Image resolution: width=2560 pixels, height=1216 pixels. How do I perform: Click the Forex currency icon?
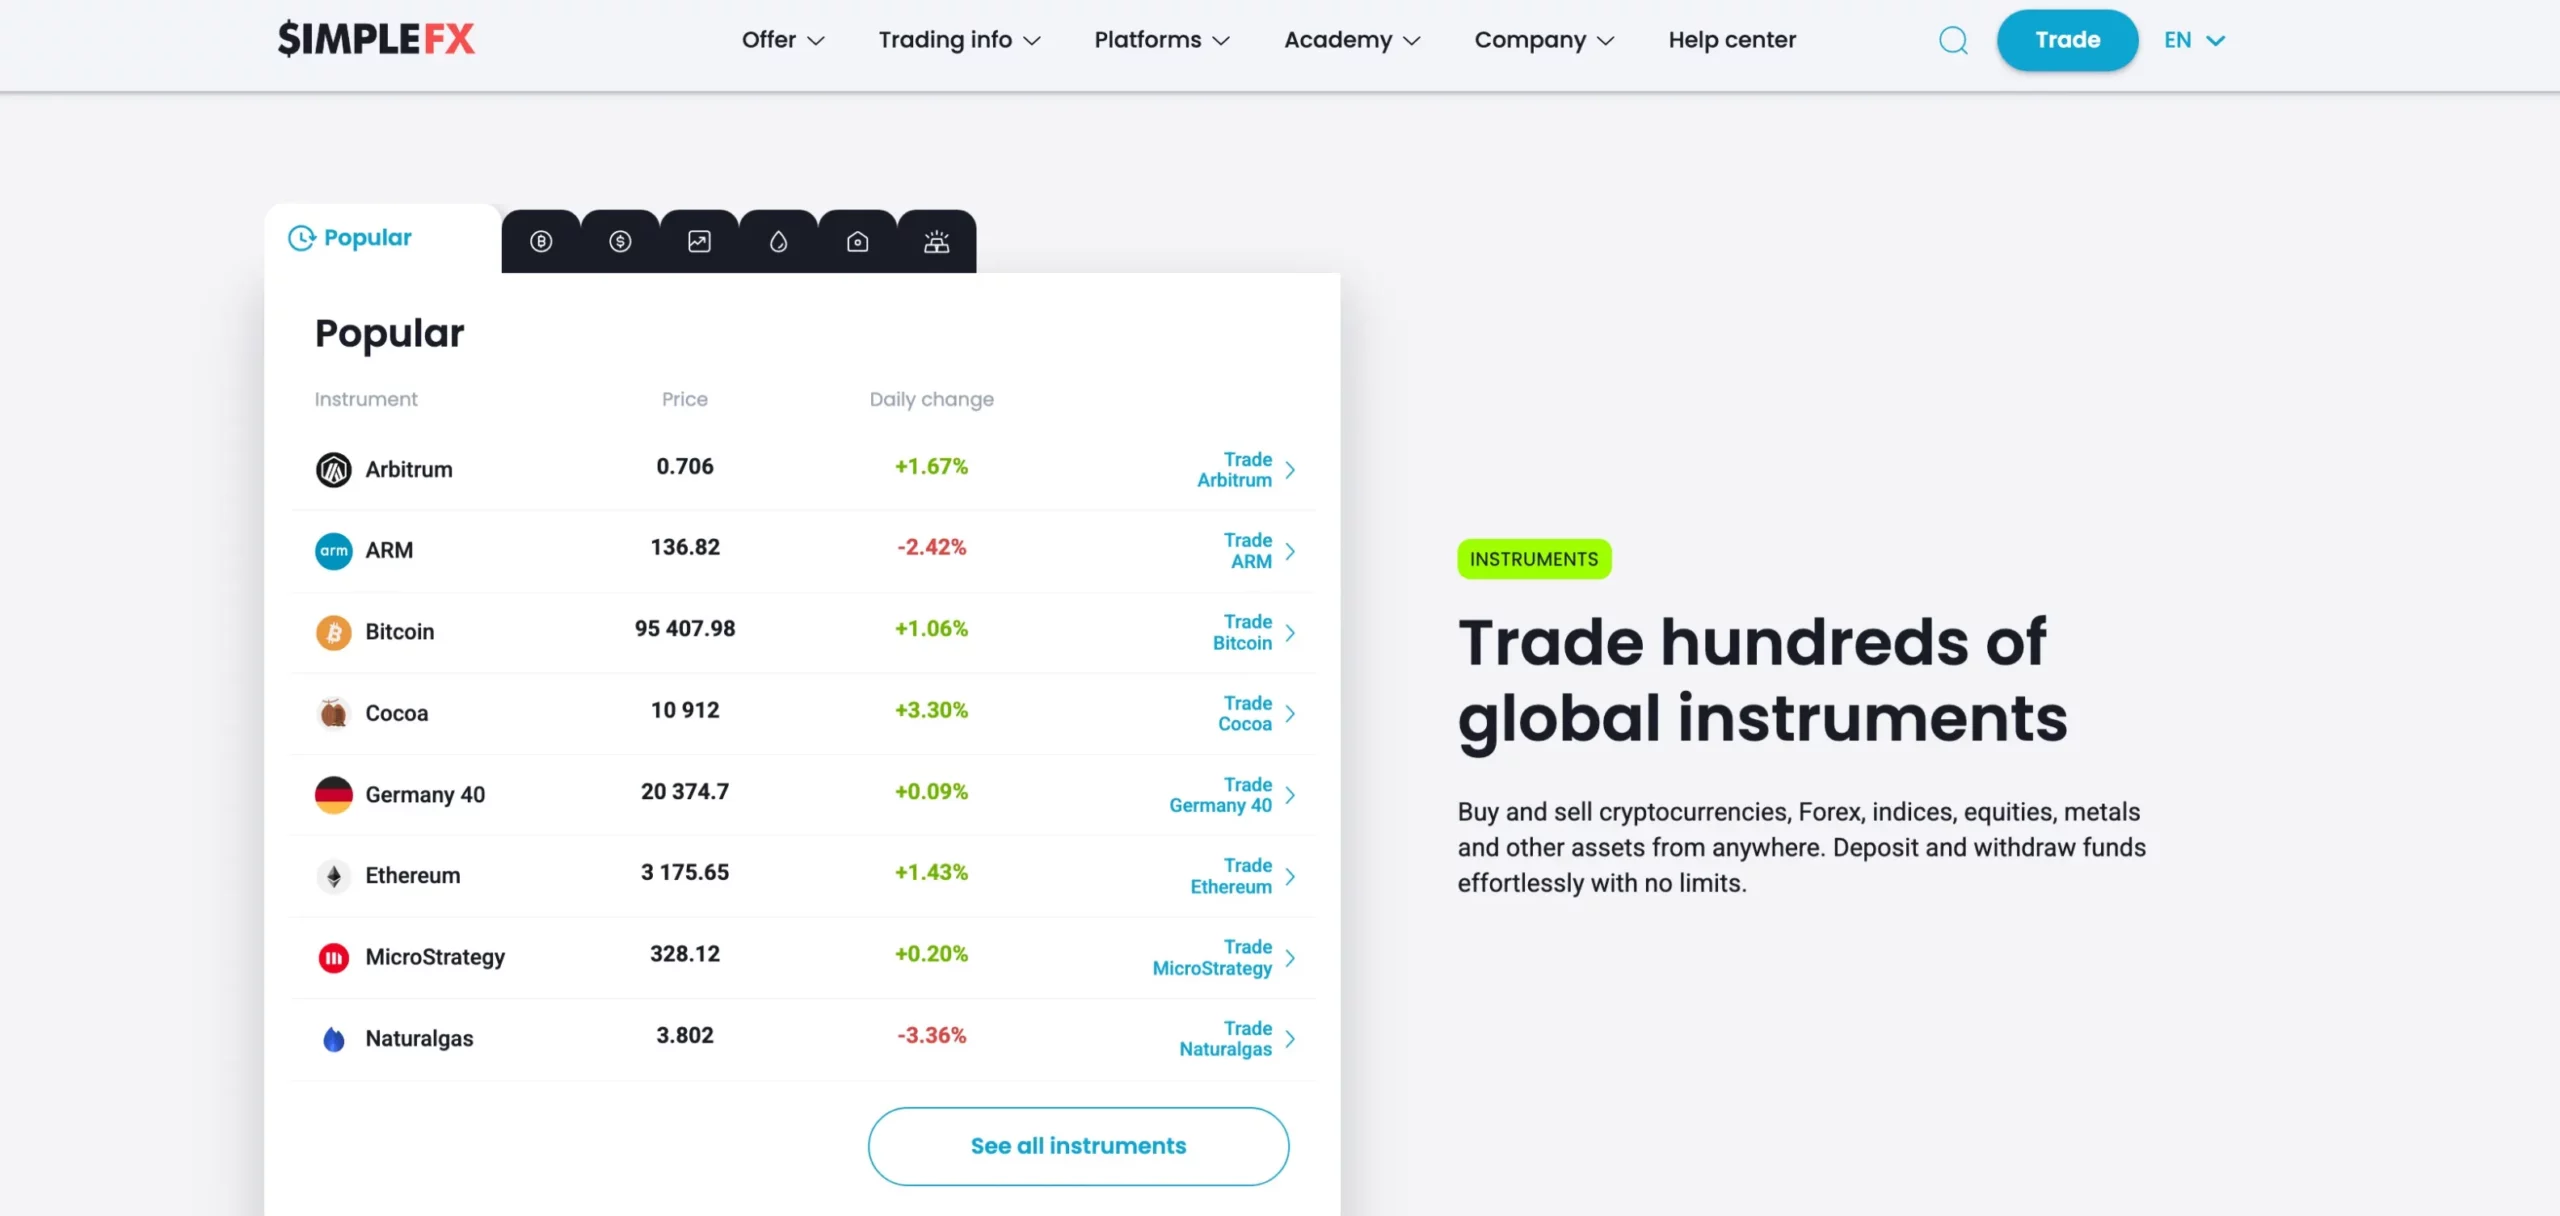pos(620,240)
